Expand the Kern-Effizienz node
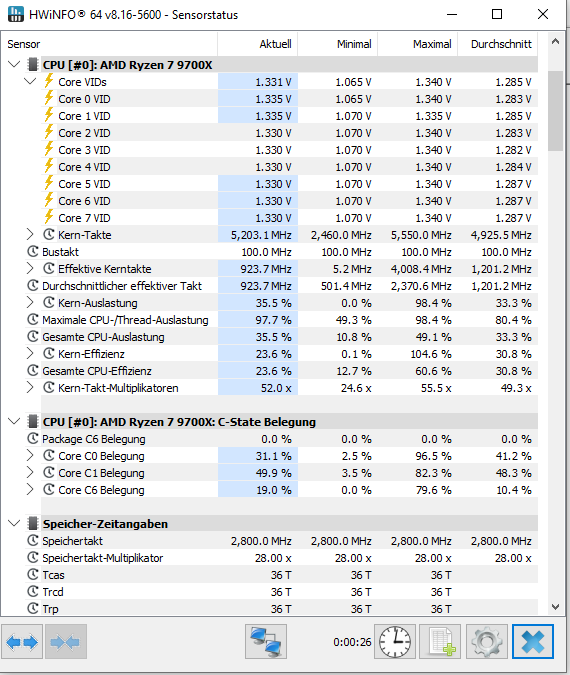 pos(30,353)
